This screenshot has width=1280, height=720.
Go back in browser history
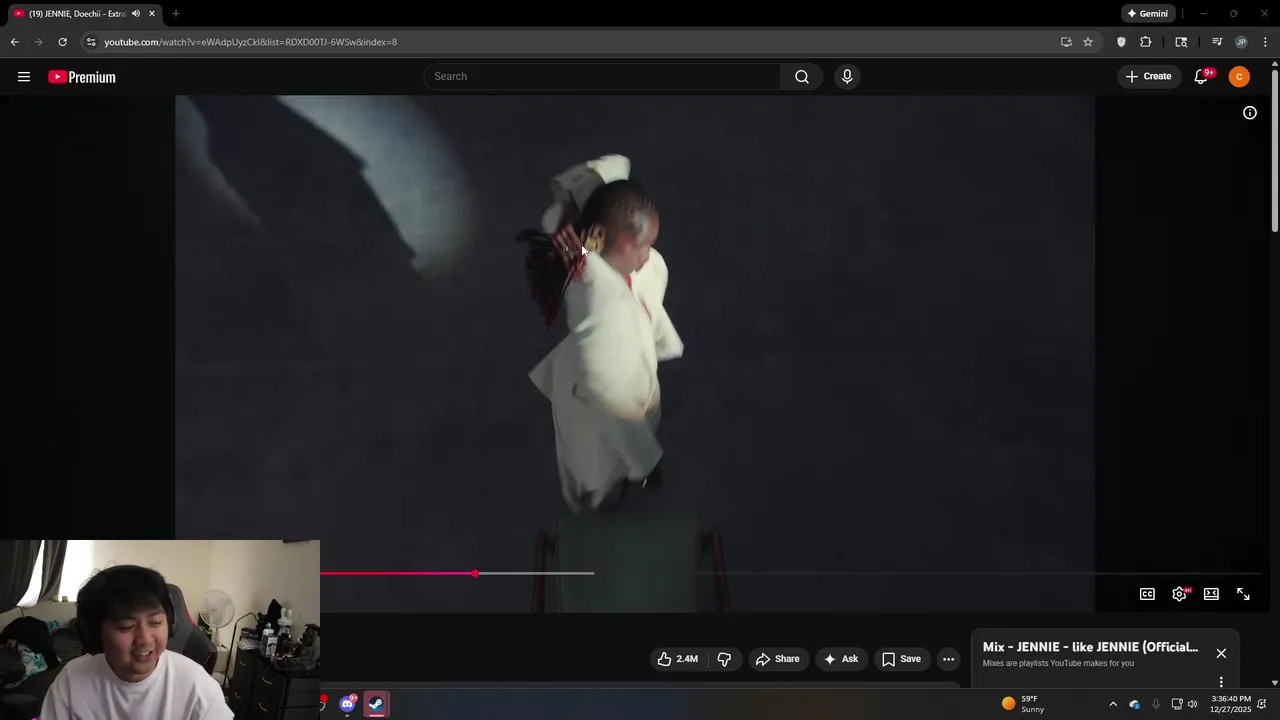pos(15,42)
